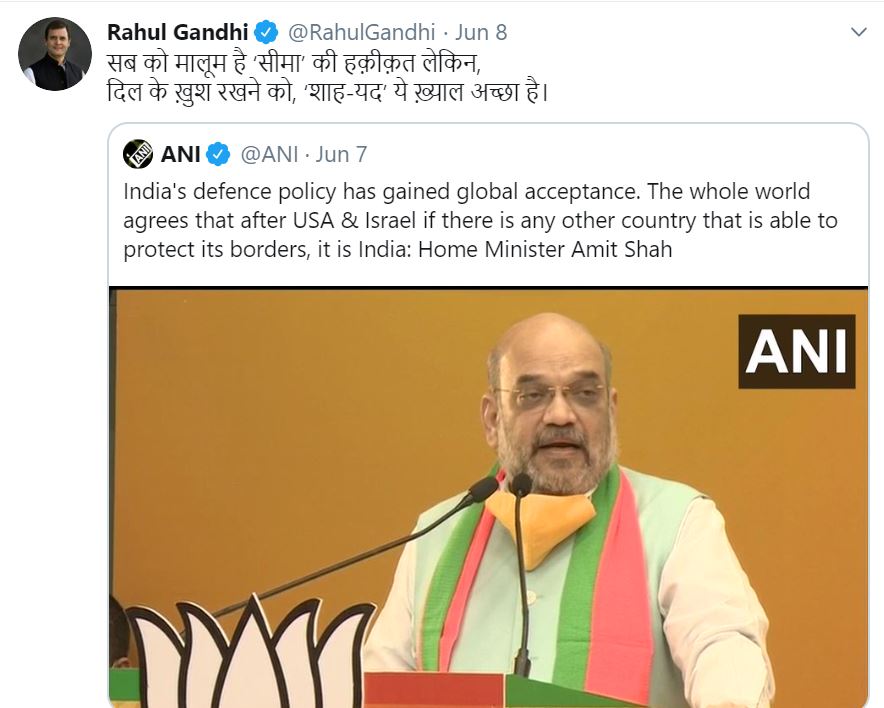Viewport: 884px width, 708px height.
Task: Click 'Home Minister Amit Shah' in quoted text
Action: point(545,249)
